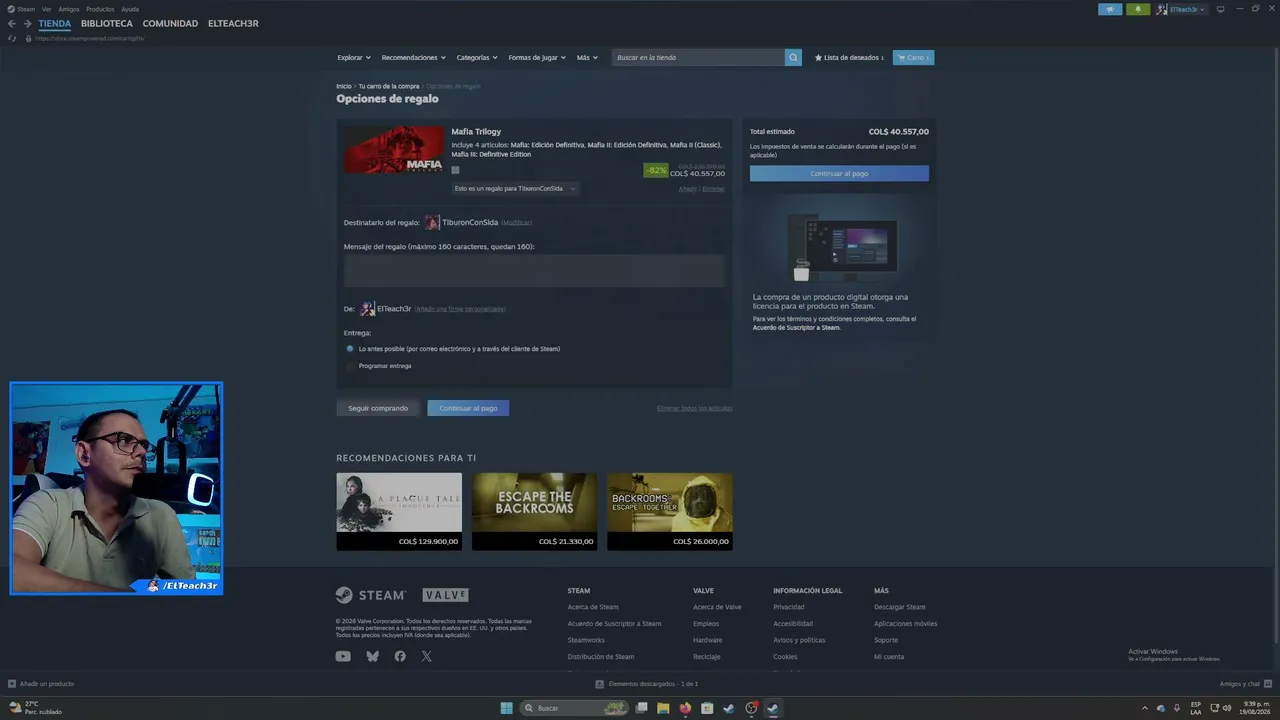Open the ELTEACH3R profile tab
This screenshot has width=1280, height=720.
pyautogui.click(x=233, y=24)
